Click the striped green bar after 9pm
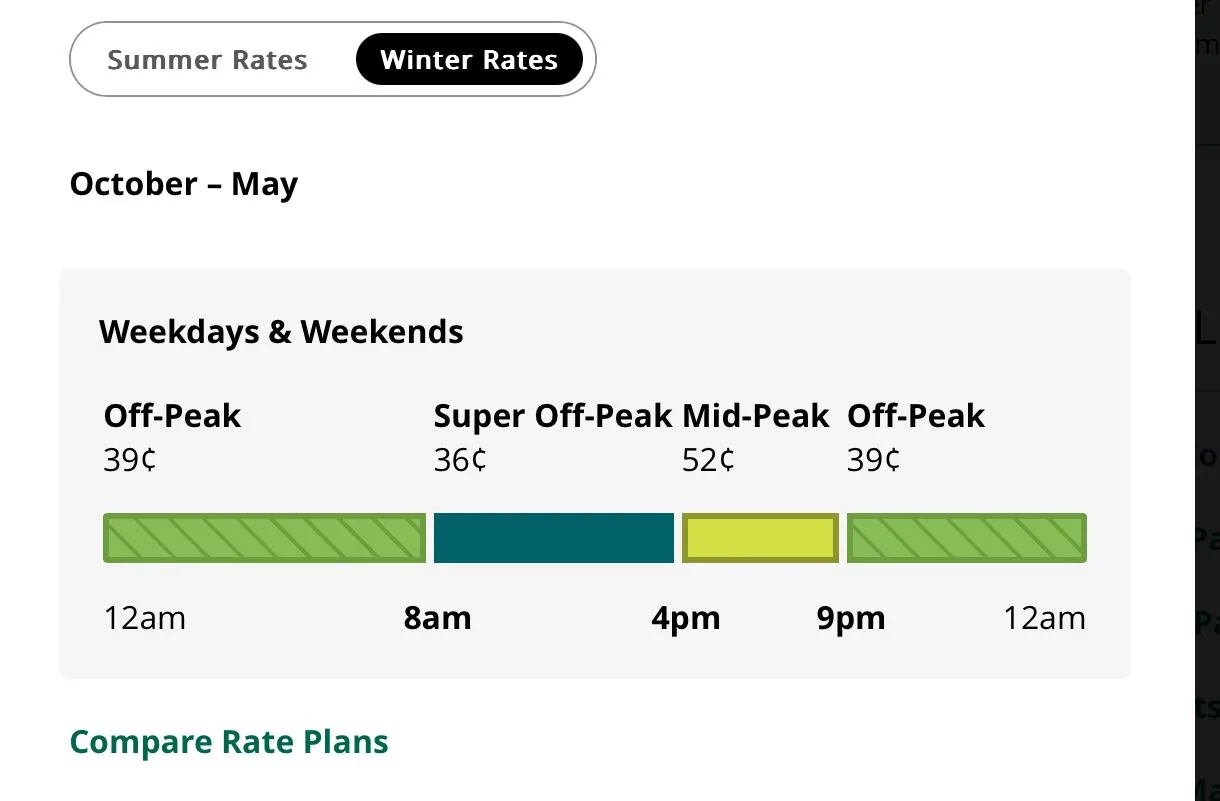This screenshot has width=1220, height=801. pyautogui.click(x=967, y=538)
